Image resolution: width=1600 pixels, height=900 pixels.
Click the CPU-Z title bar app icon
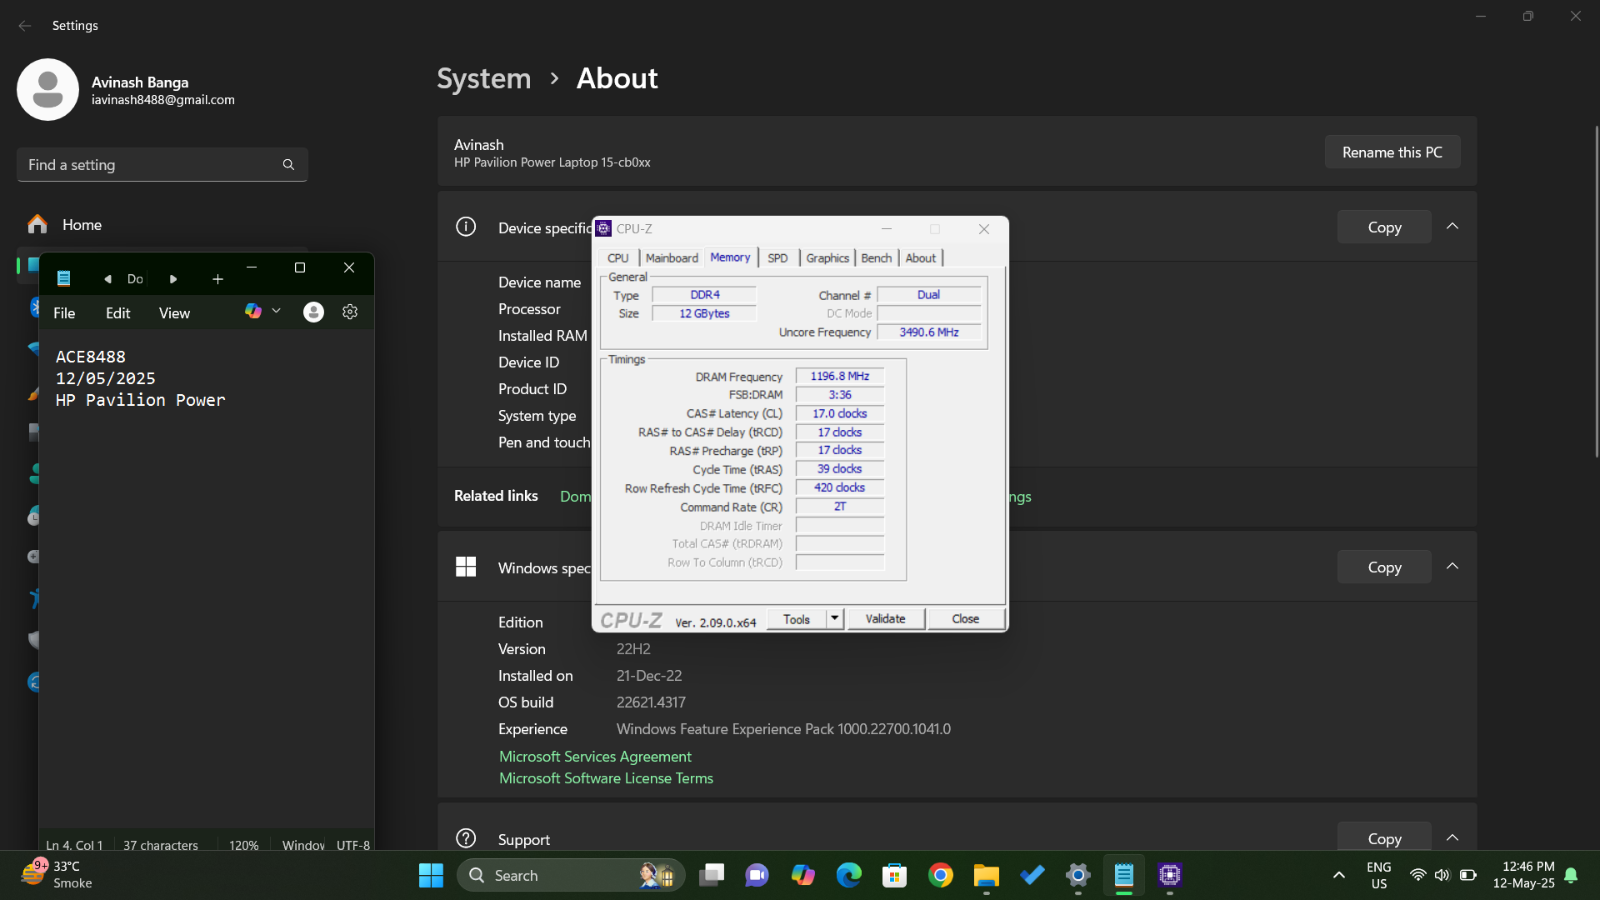coord(604,229)
